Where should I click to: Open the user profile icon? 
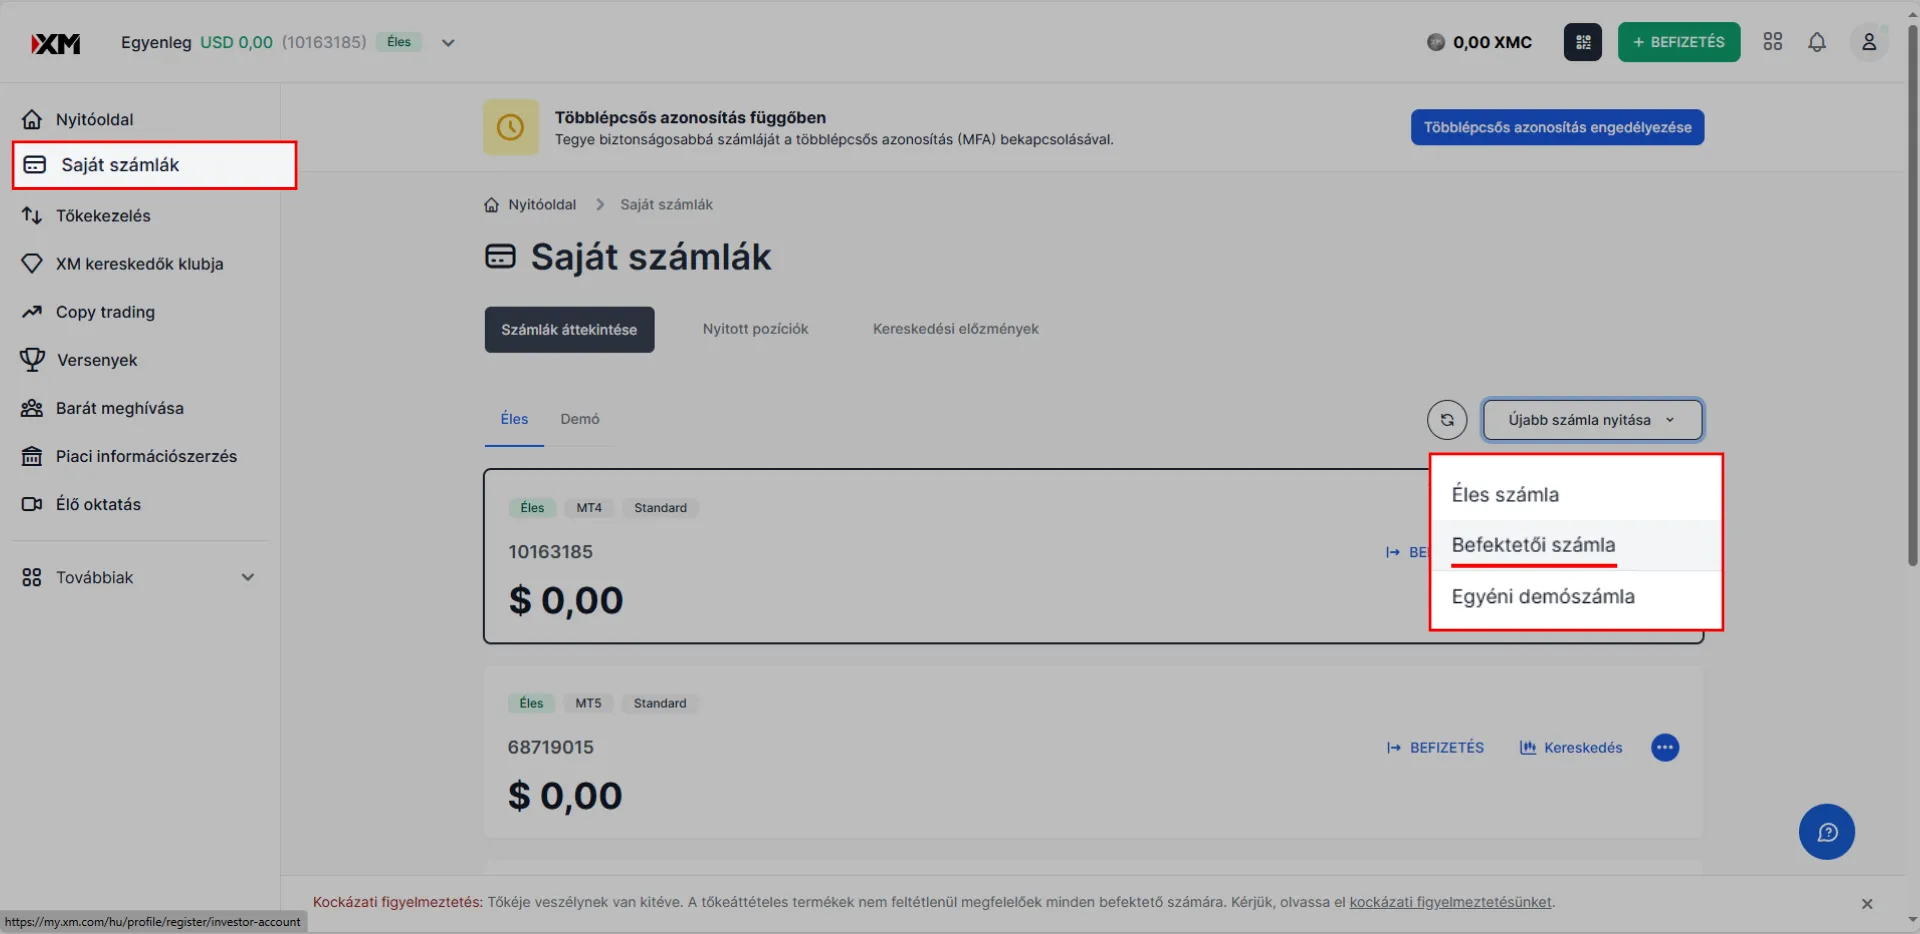[x=1868, y=42]
